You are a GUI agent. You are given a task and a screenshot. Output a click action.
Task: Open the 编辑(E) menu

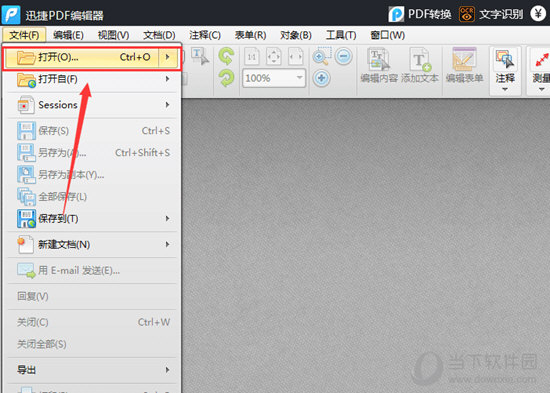68,35
